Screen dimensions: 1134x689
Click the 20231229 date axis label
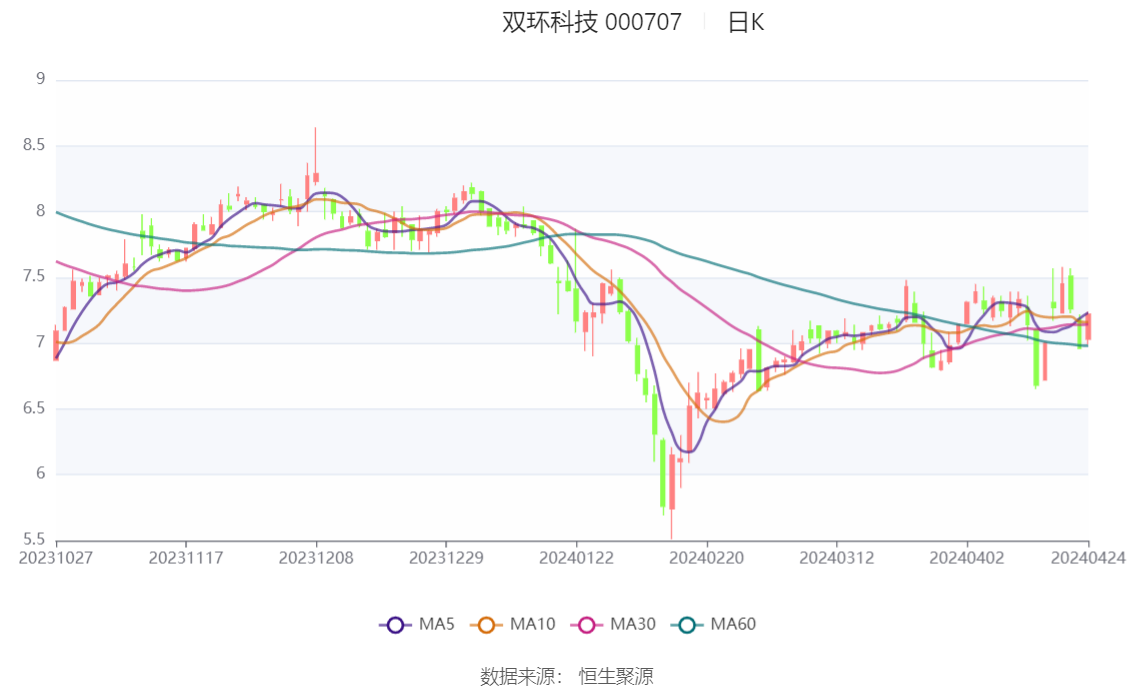point(446,557)
